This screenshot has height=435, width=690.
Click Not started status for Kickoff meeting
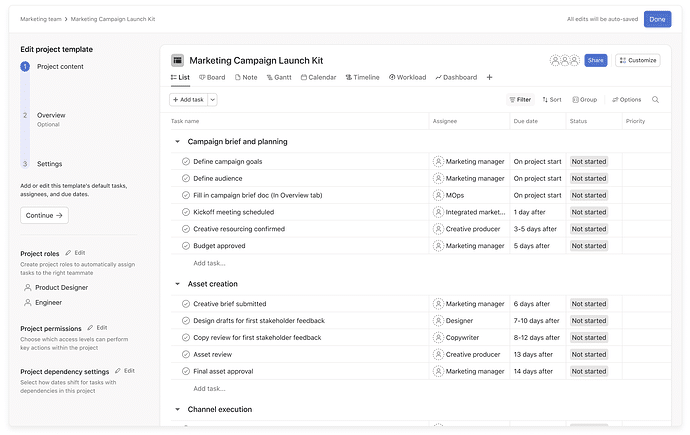pos(588,212)
